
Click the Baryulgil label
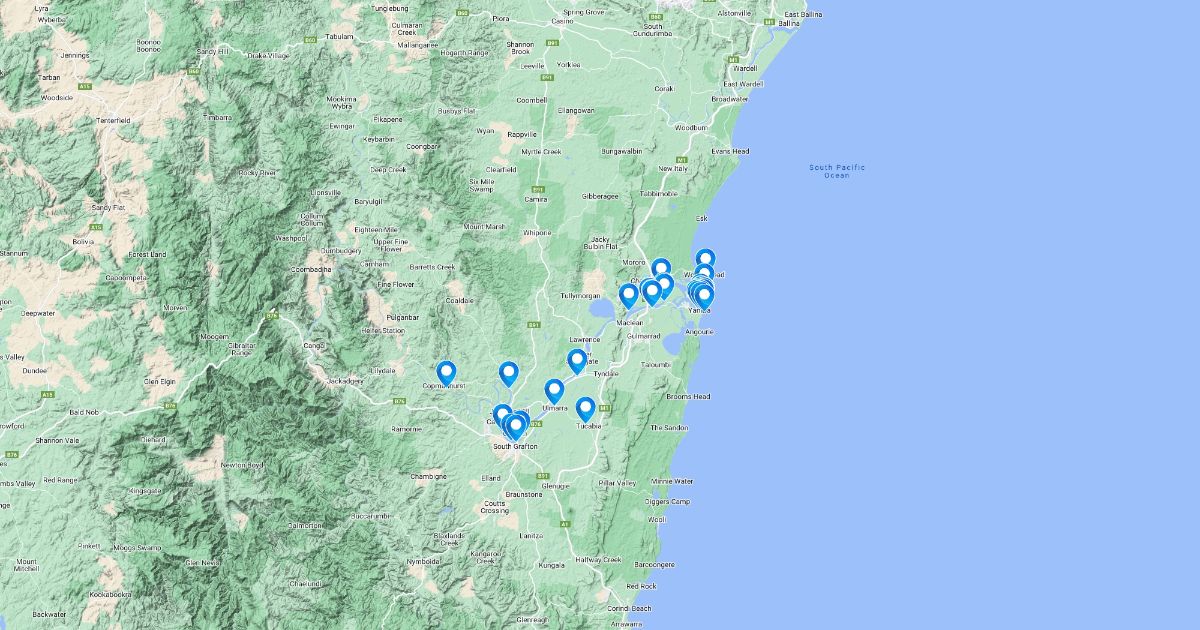click(x=369, y=201)
